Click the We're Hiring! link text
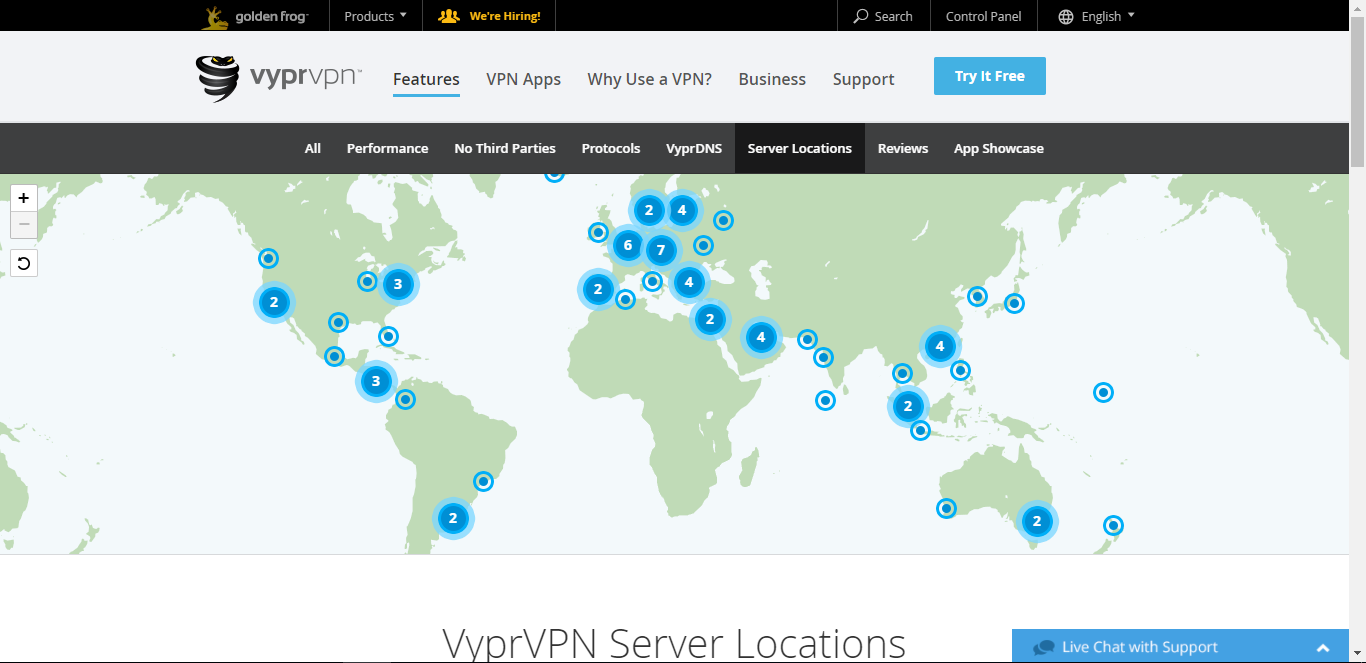Viewport: 1366px width, 663px height. pos(505,17)
